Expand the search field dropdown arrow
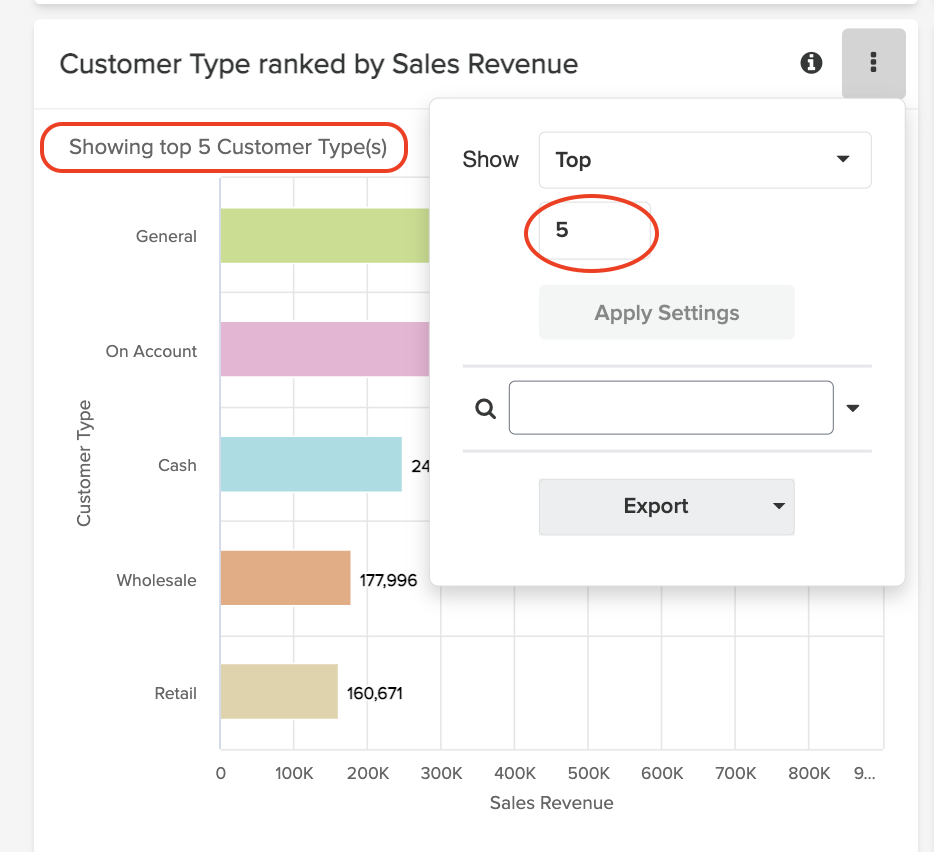Viewport: 934px width, 852px height. click(x=852, y=407)
